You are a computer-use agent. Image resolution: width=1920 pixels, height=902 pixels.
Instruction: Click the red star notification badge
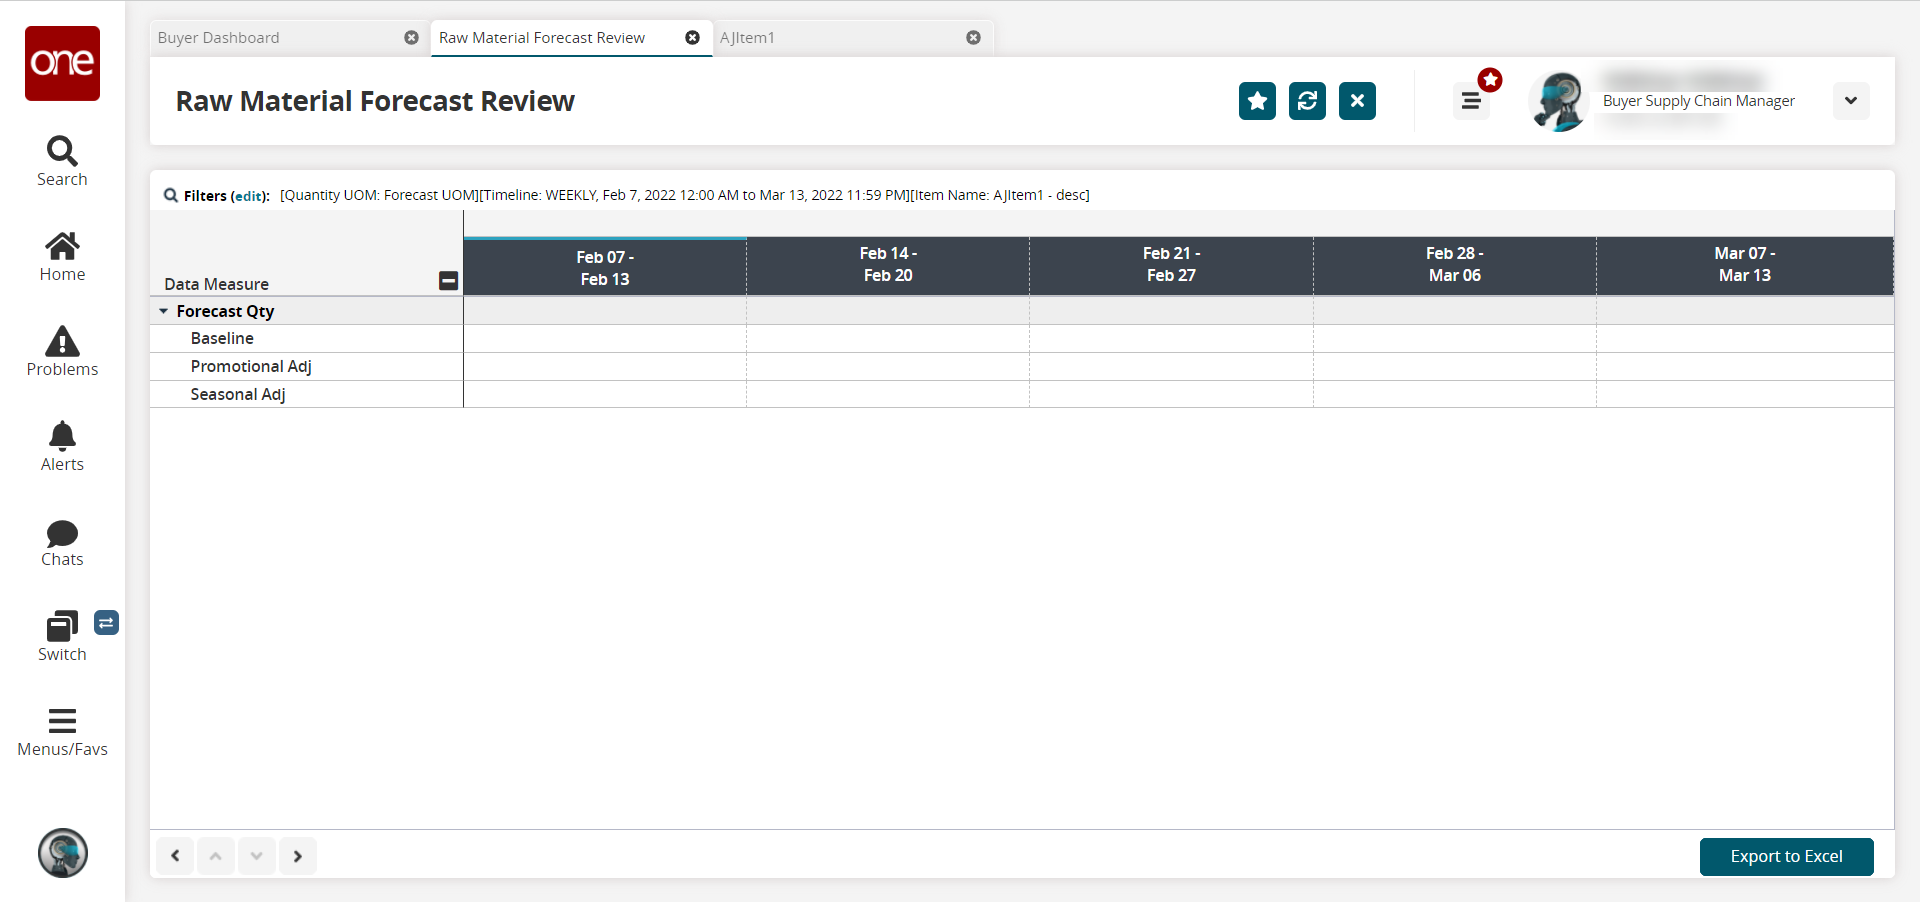coord(1490,80)
